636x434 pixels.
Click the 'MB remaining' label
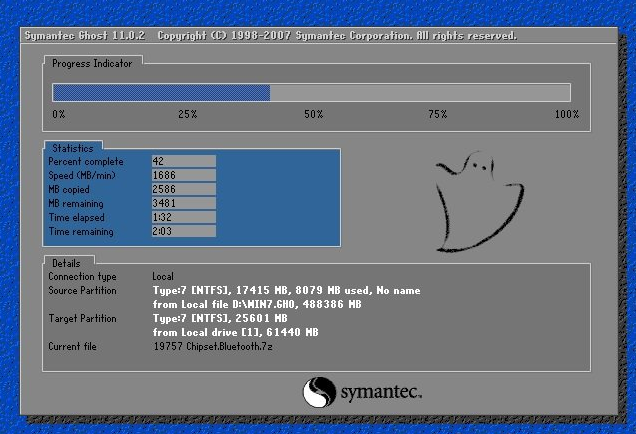click(x=76, y=204)
